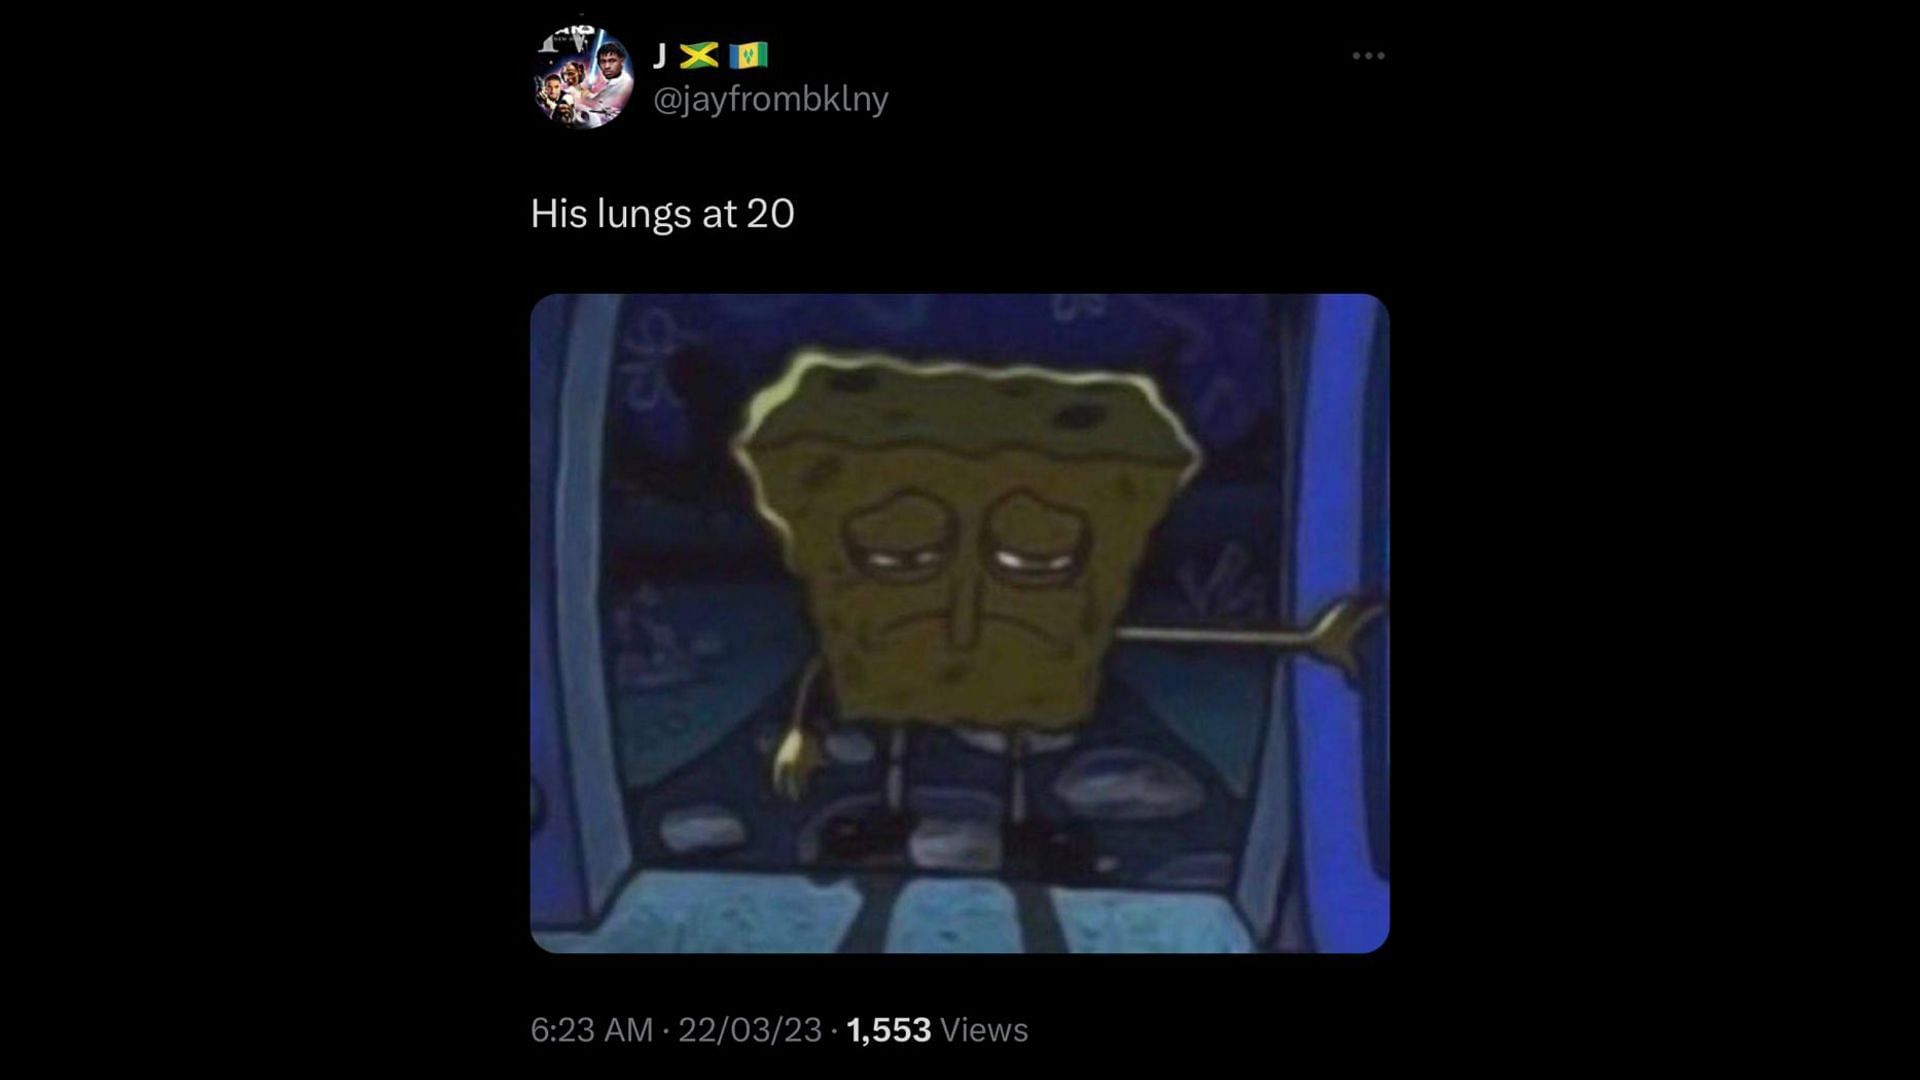Open the display name "J" profile link
The image size is (1920, 1080).
[x=660, y=55]
